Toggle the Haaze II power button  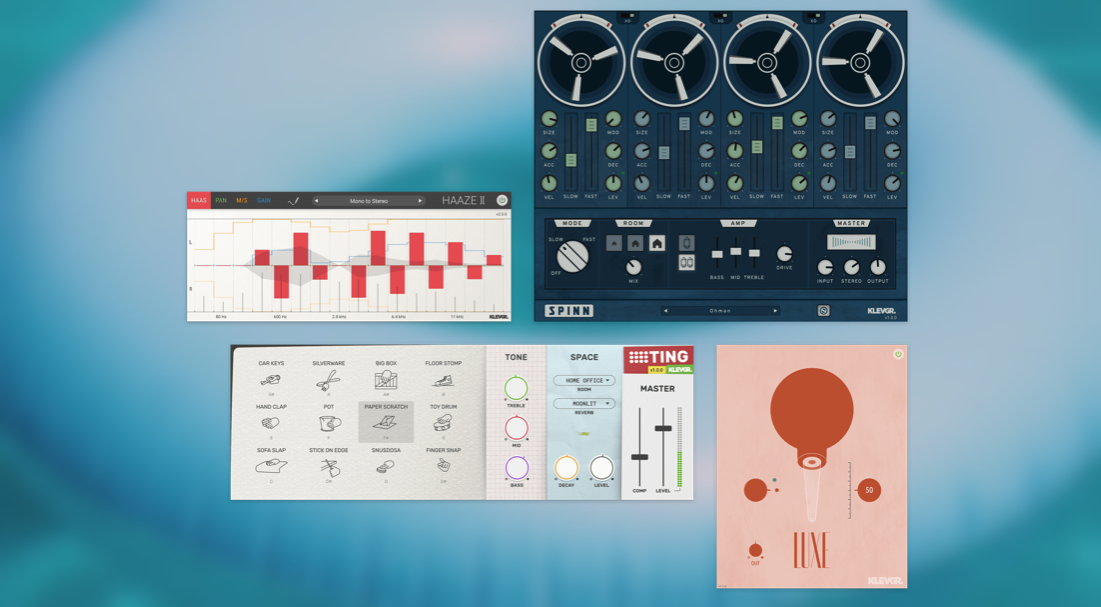[502, 200]
